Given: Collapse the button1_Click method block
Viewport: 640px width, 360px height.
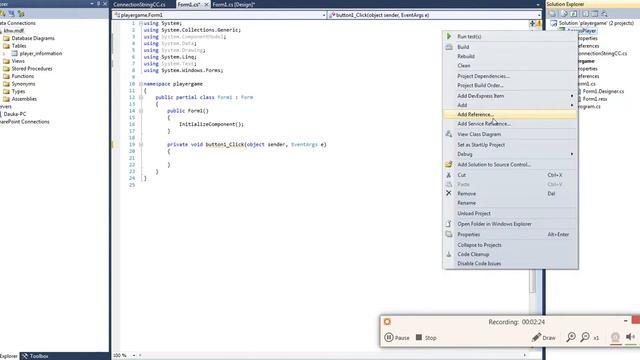Looking at the screenshot, I should [x=141, y=144].
